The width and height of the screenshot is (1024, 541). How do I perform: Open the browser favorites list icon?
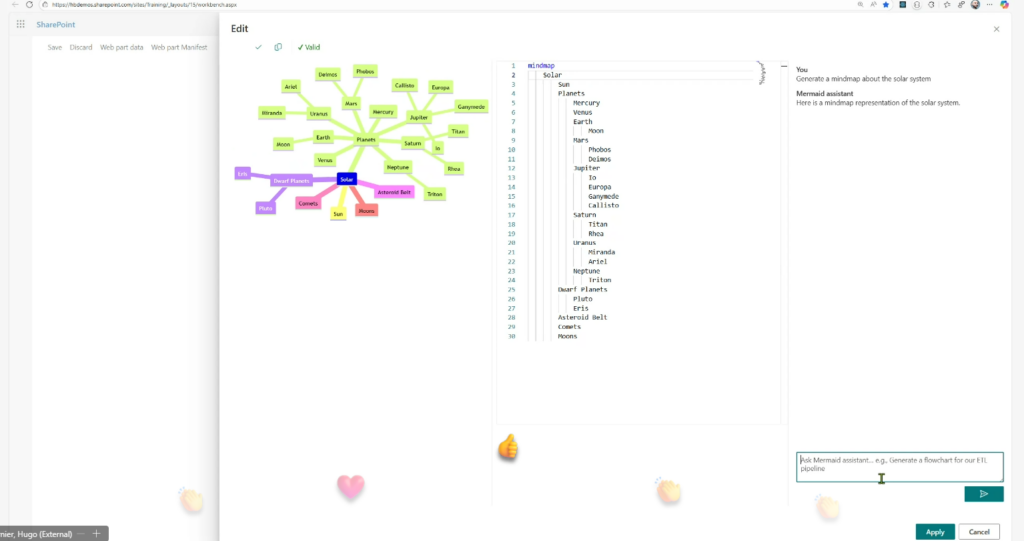click(947, 5)
